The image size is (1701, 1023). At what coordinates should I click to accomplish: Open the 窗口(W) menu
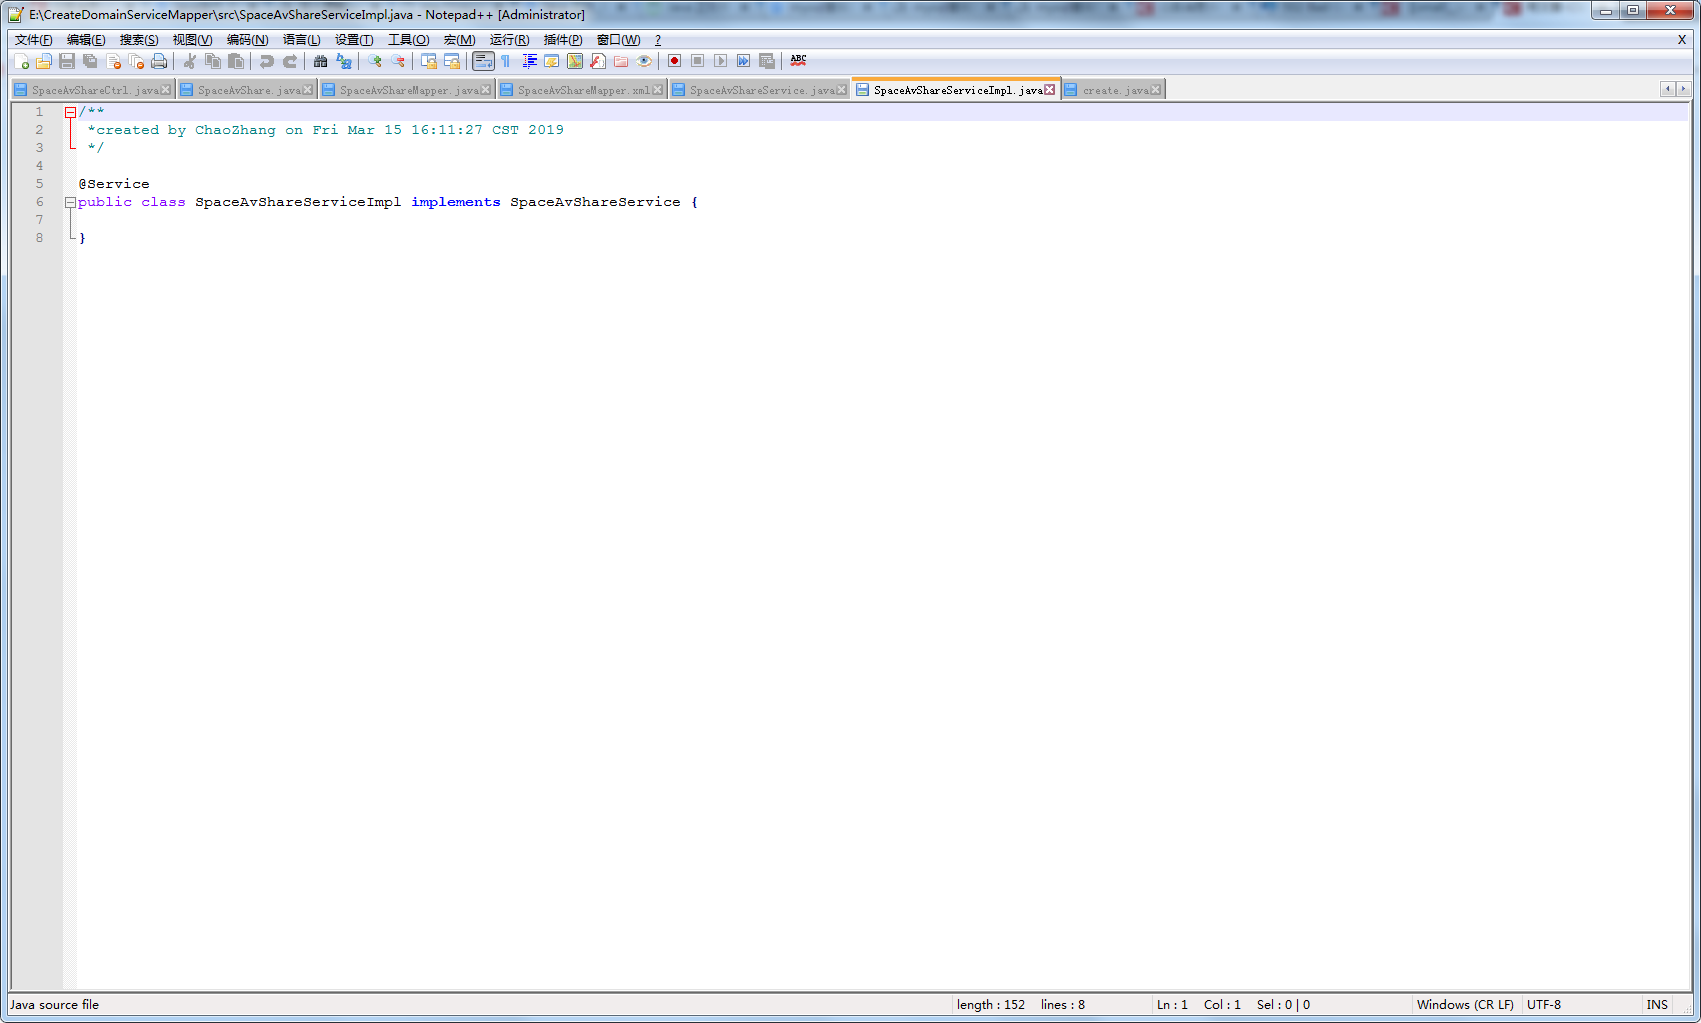618,40
